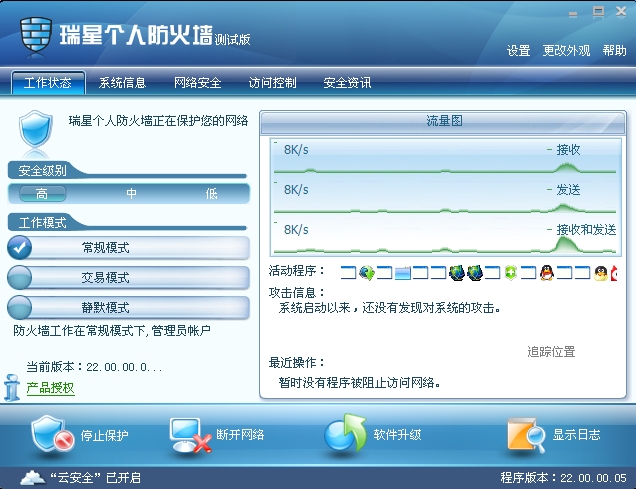Click the globe with green arrow program icon
Image resolution: width=636 pixels, height=489 pixels.
pyautogui.click(x=367, y=273)
